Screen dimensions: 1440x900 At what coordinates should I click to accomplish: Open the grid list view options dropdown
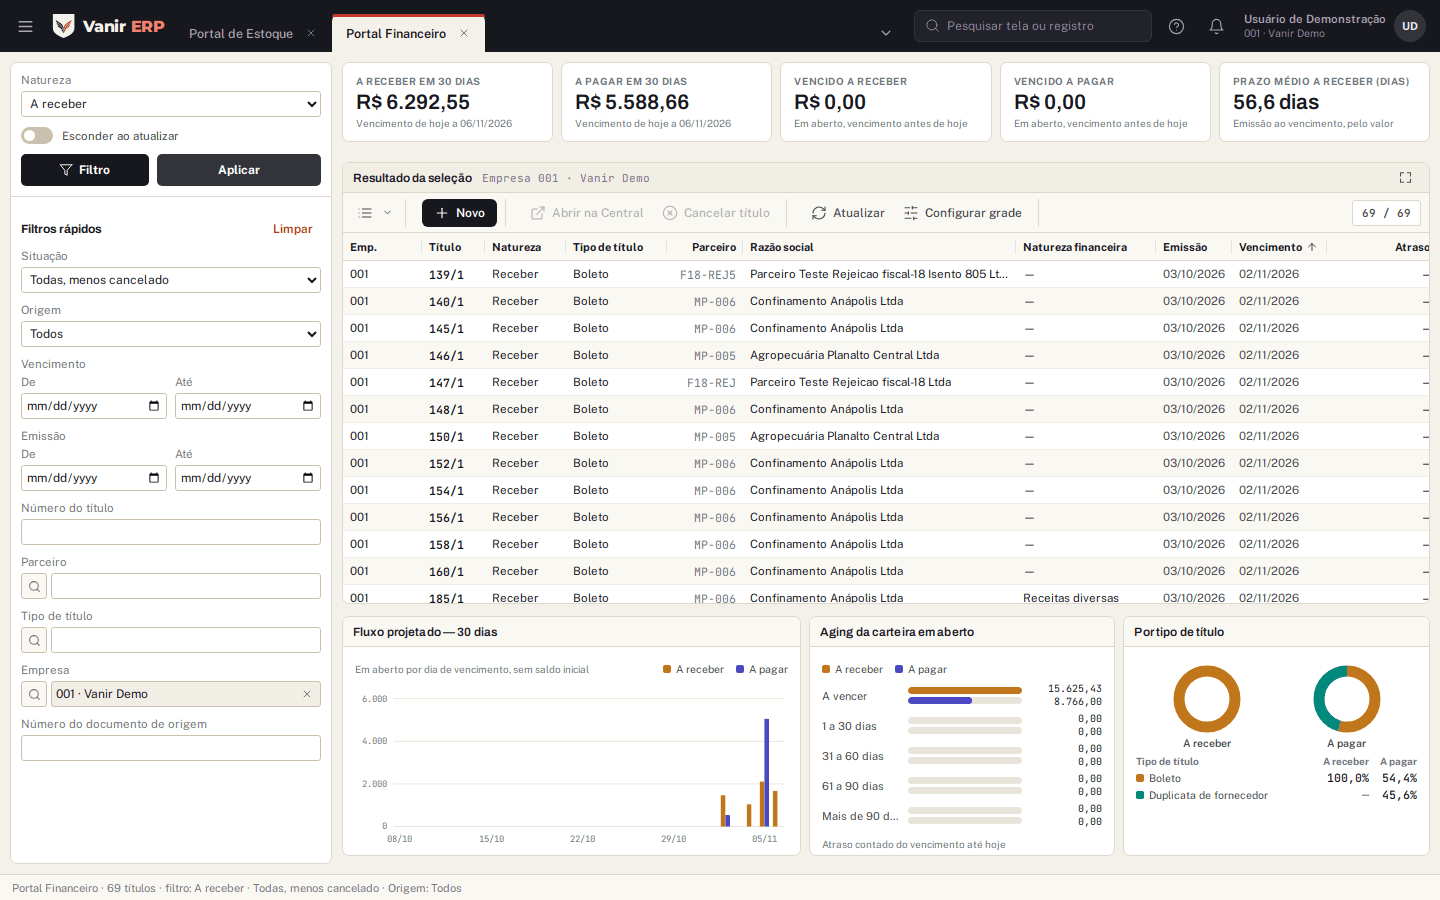tap(375, 213)
